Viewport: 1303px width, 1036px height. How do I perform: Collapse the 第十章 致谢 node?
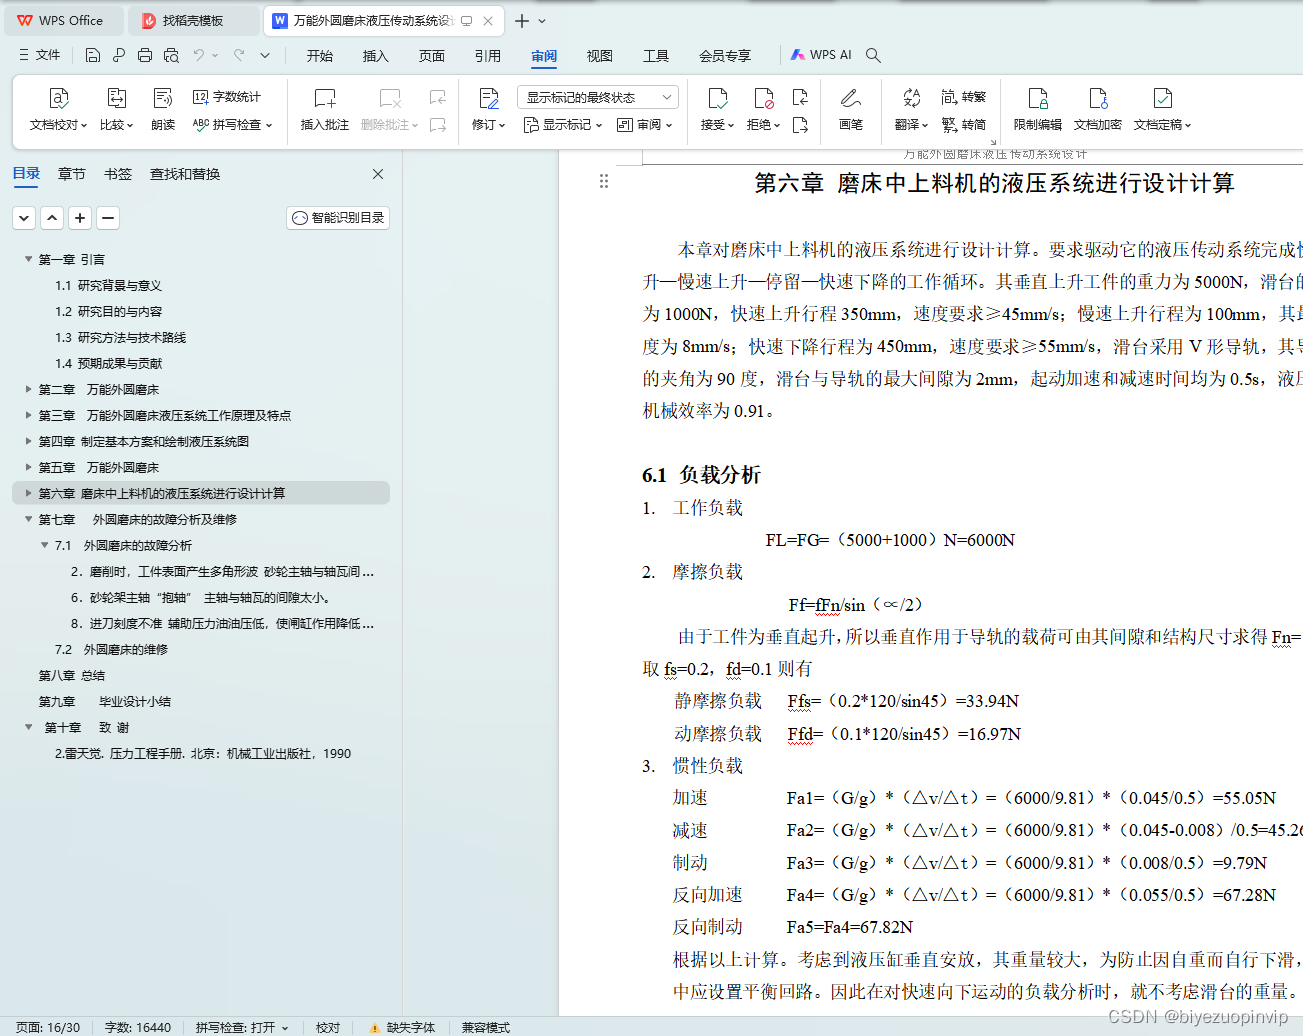(x=28, y=727)
